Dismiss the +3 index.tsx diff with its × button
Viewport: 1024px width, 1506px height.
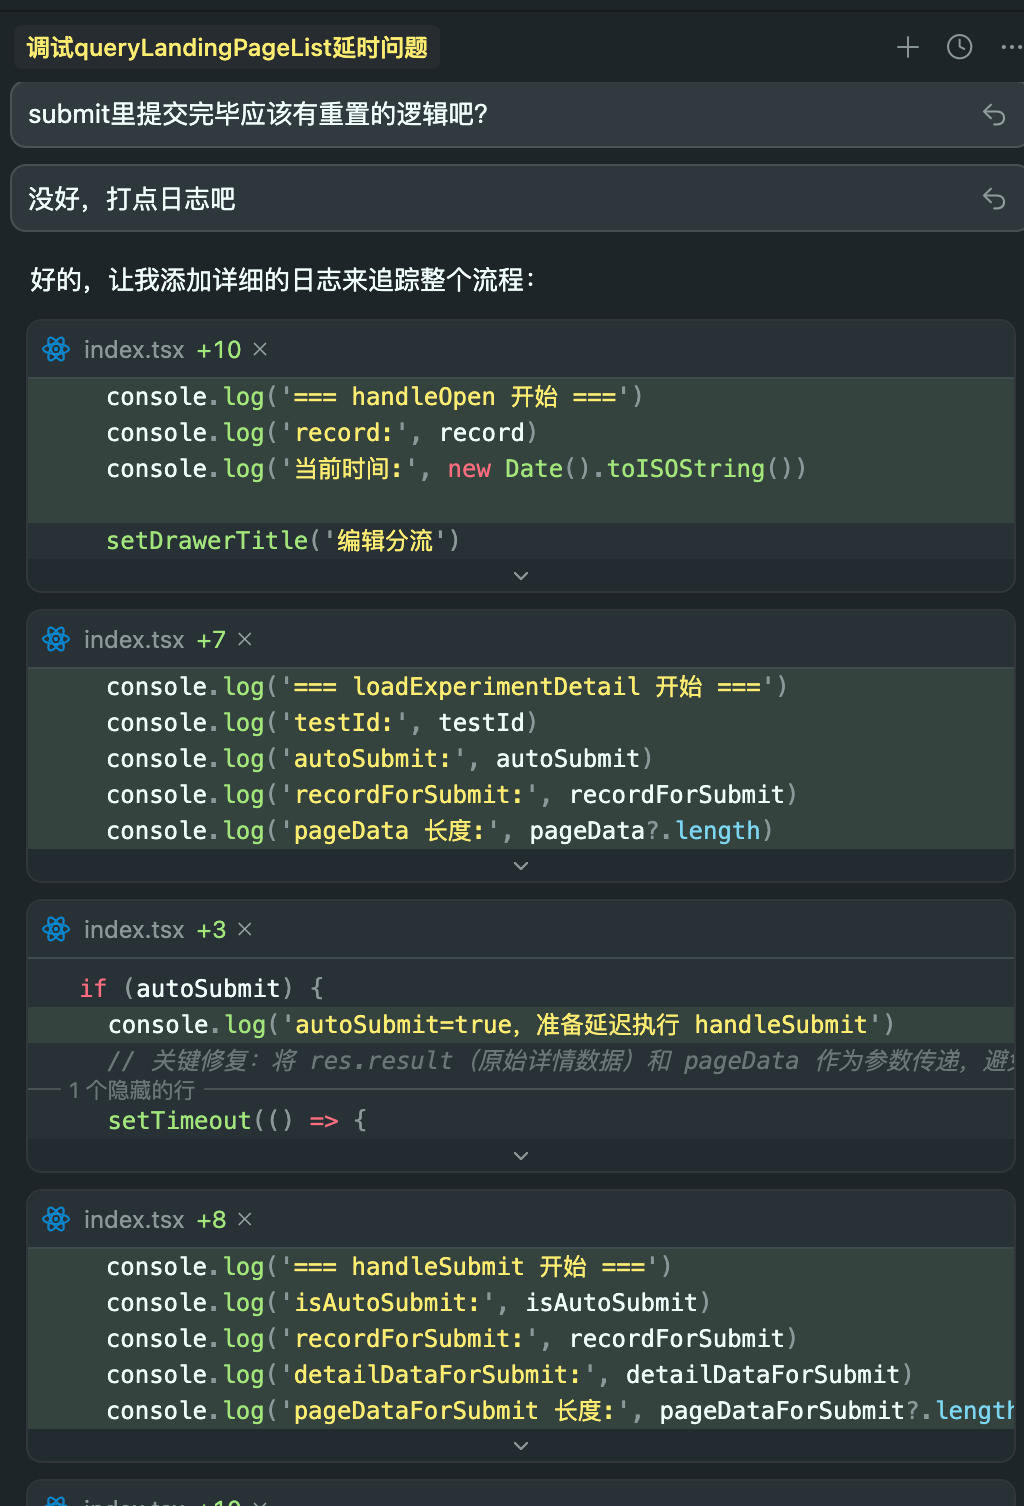click(x=244, y=929)
